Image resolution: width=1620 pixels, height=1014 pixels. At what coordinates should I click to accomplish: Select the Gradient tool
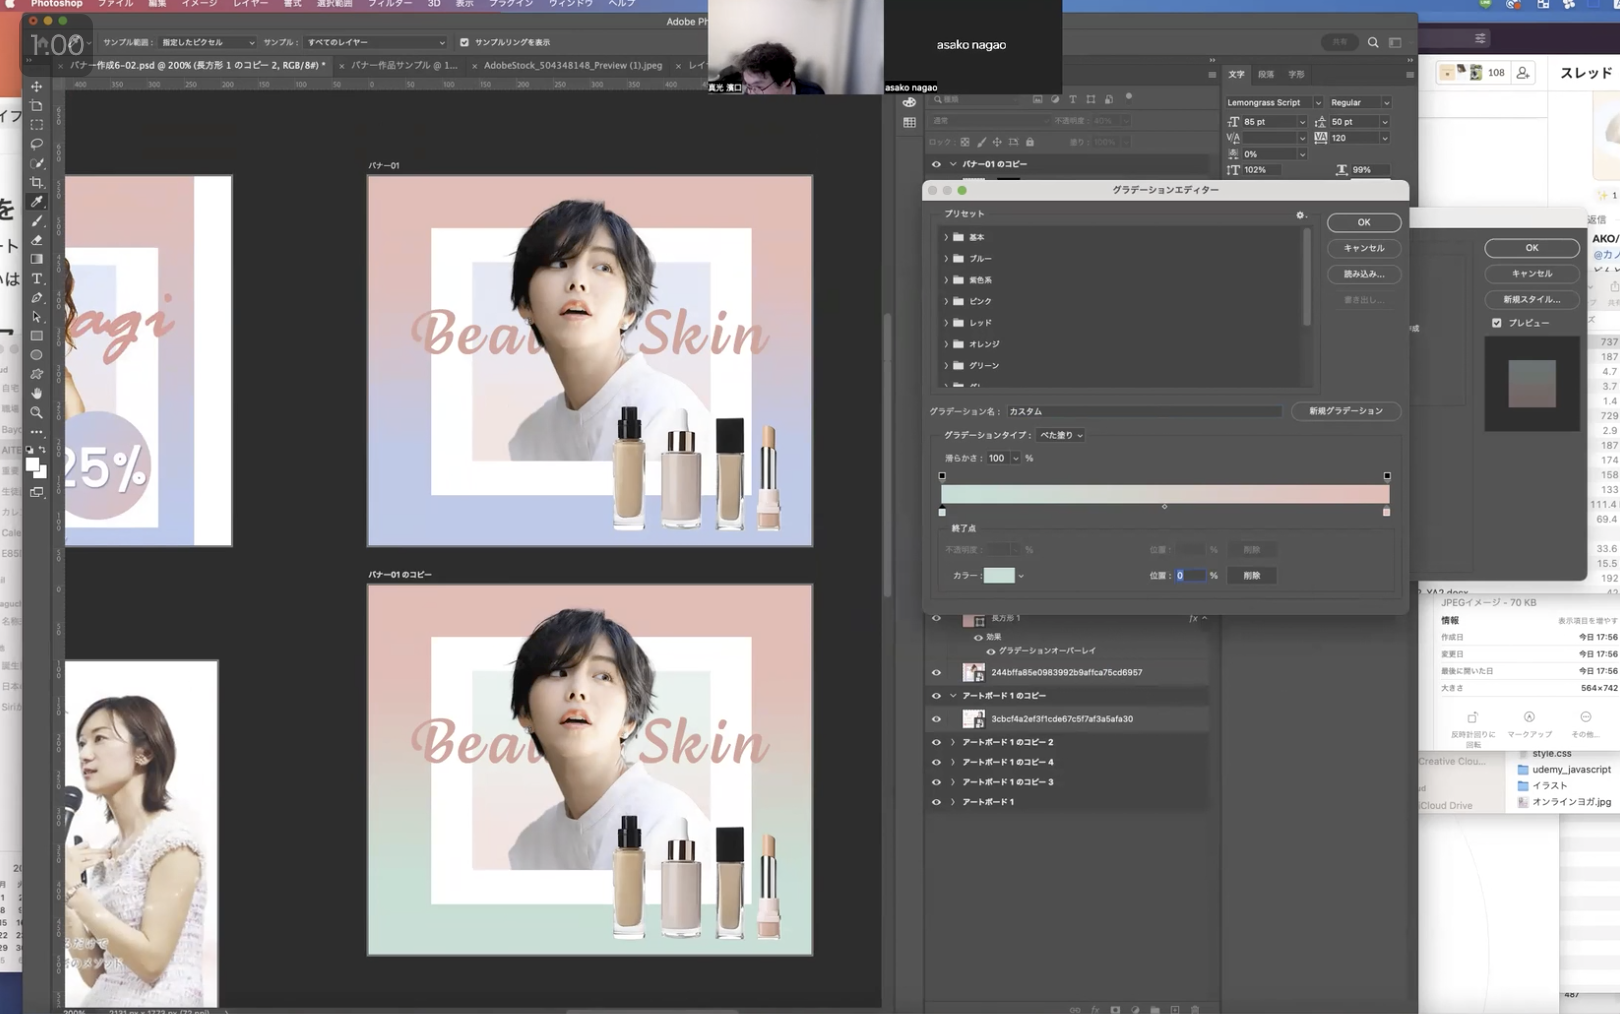coord(37,259)
